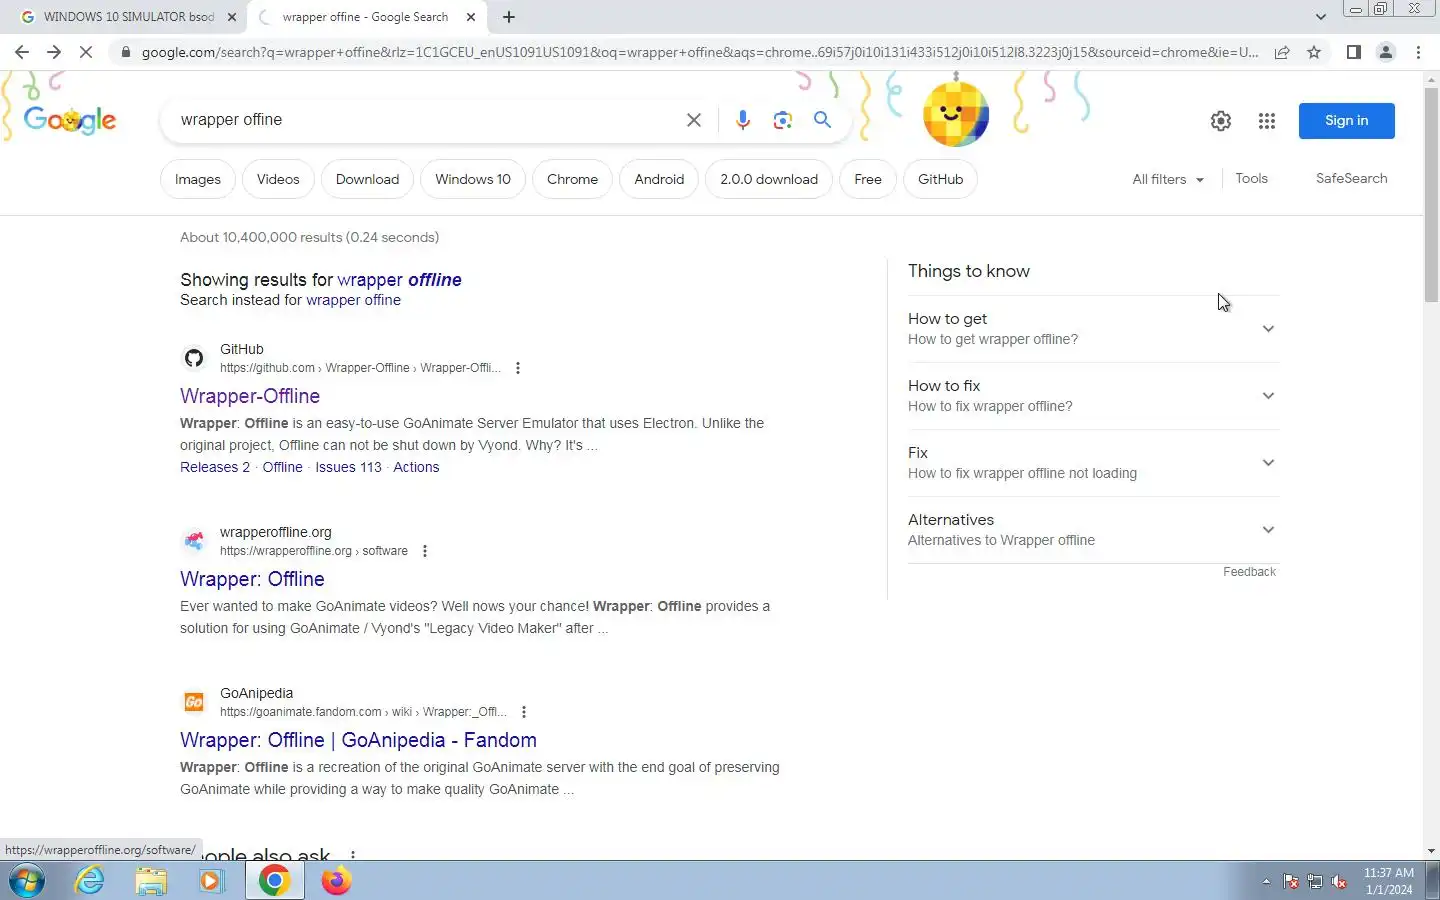Open the Actions sitelink
Screen dimensions: 1440x900
pyautogui.click(x=416, y=467)
